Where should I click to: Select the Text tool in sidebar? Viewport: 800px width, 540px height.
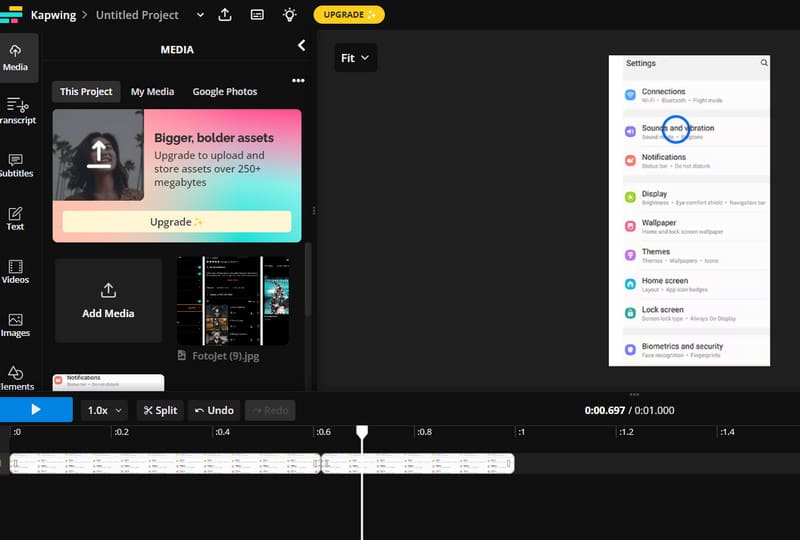[x=15, y=218]
